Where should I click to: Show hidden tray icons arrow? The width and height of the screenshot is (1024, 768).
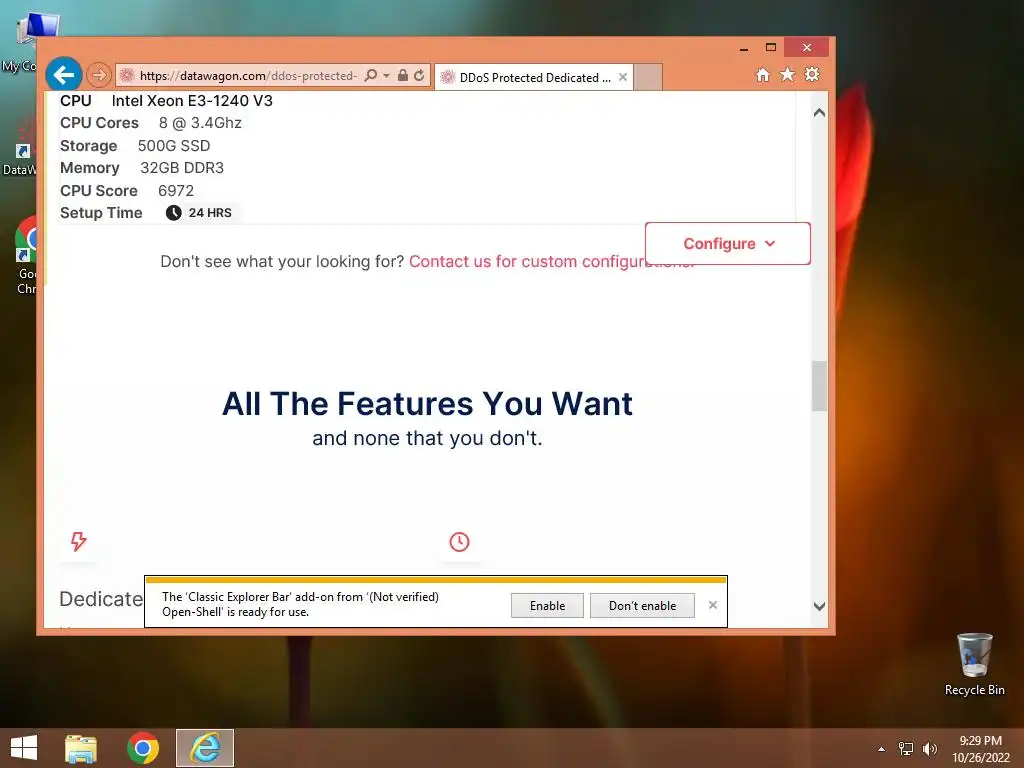881,749
